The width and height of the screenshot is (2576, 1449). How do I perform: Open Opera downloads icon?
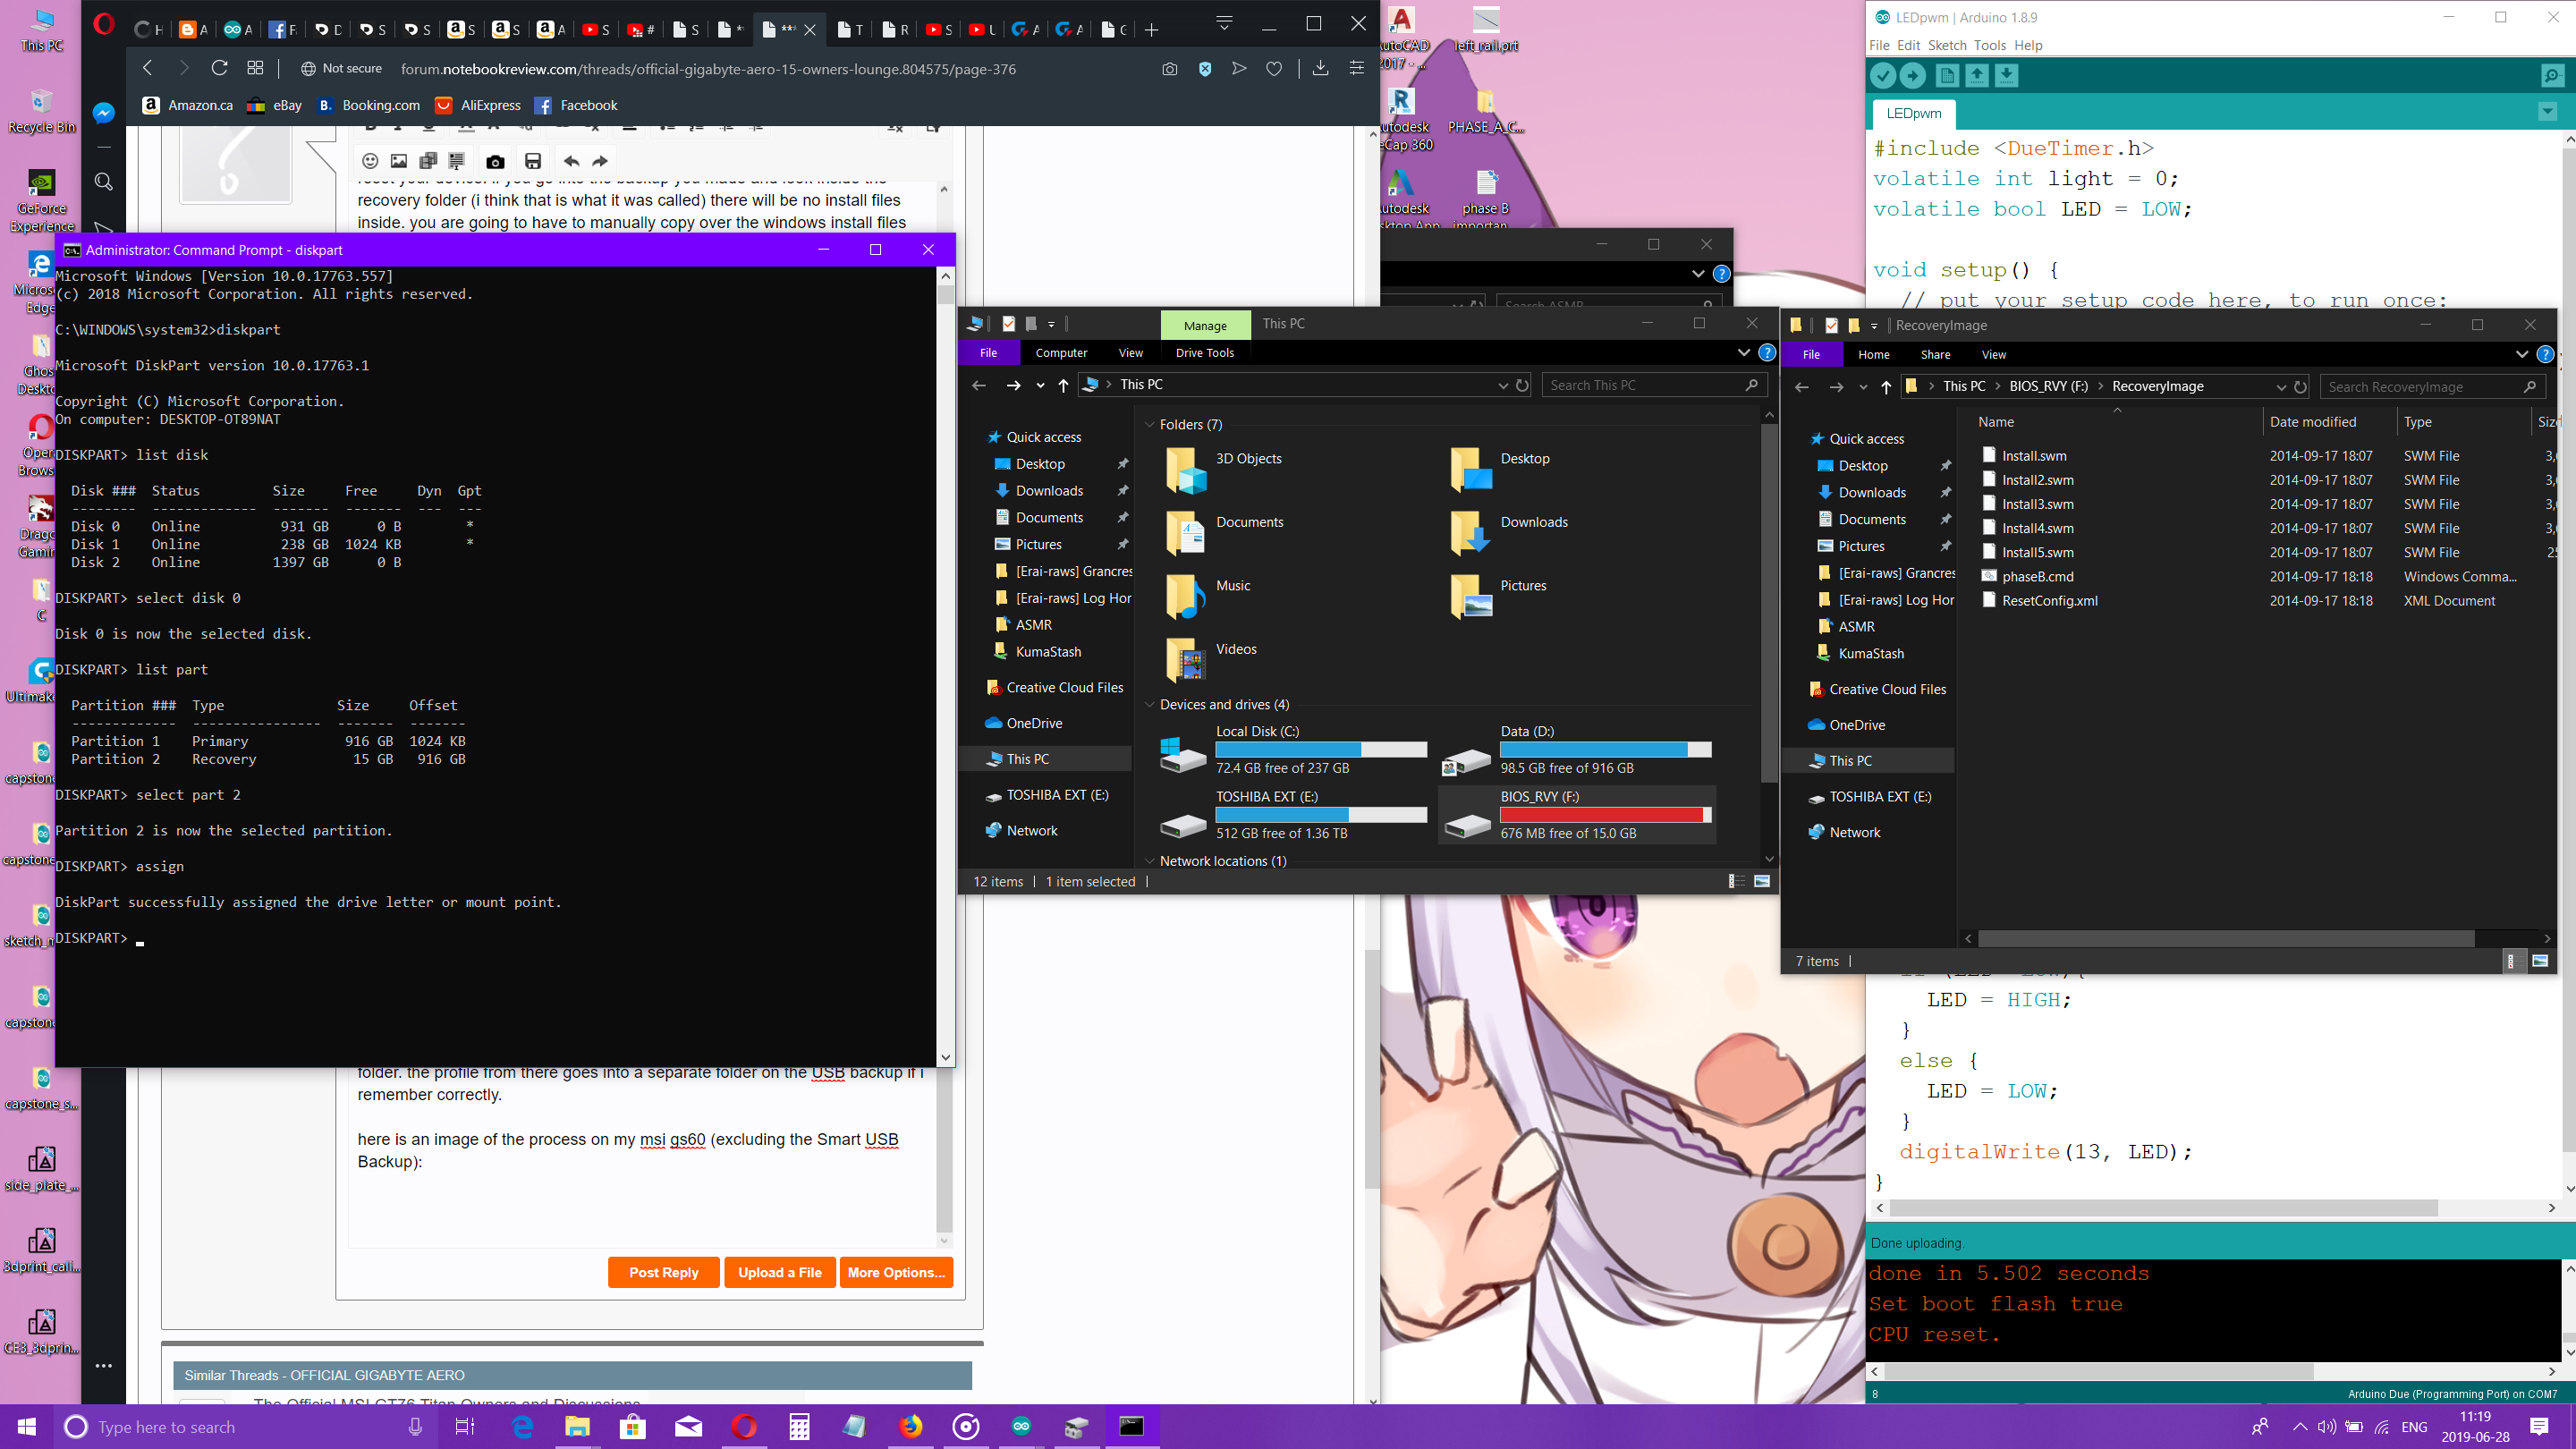tap(1320, 68)
